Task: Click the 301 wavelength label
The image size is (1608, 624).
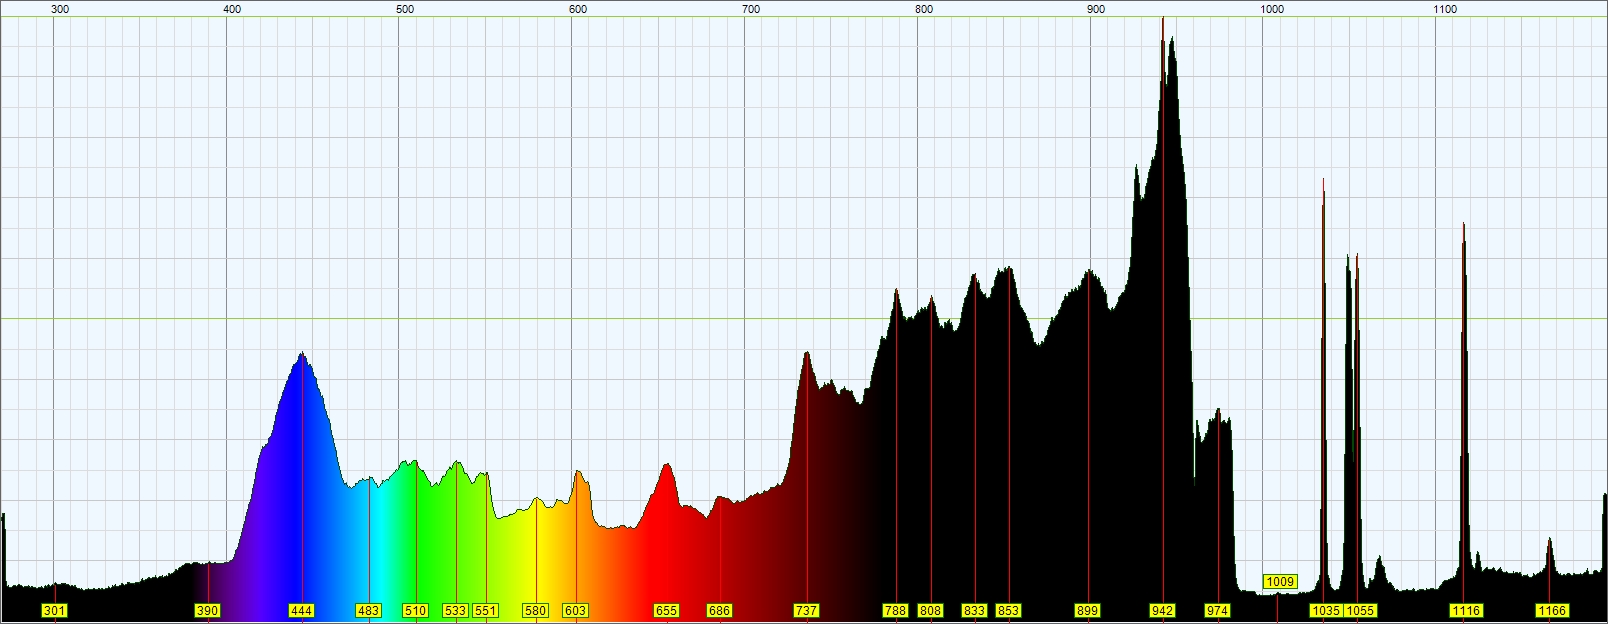Action: coord(54,610)
